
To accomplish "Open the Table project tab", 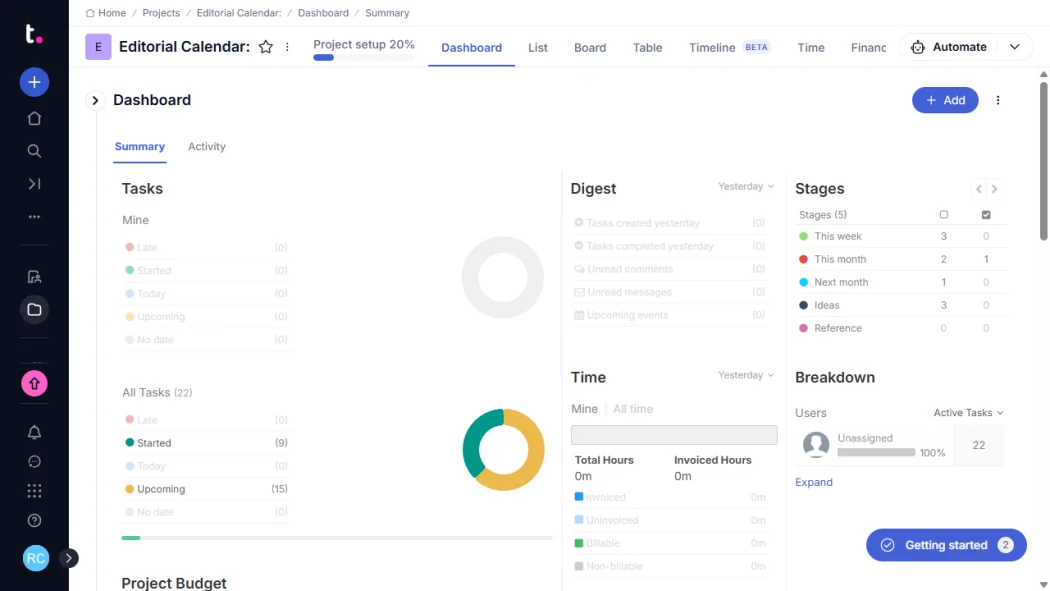I will [x=648, y=48].
